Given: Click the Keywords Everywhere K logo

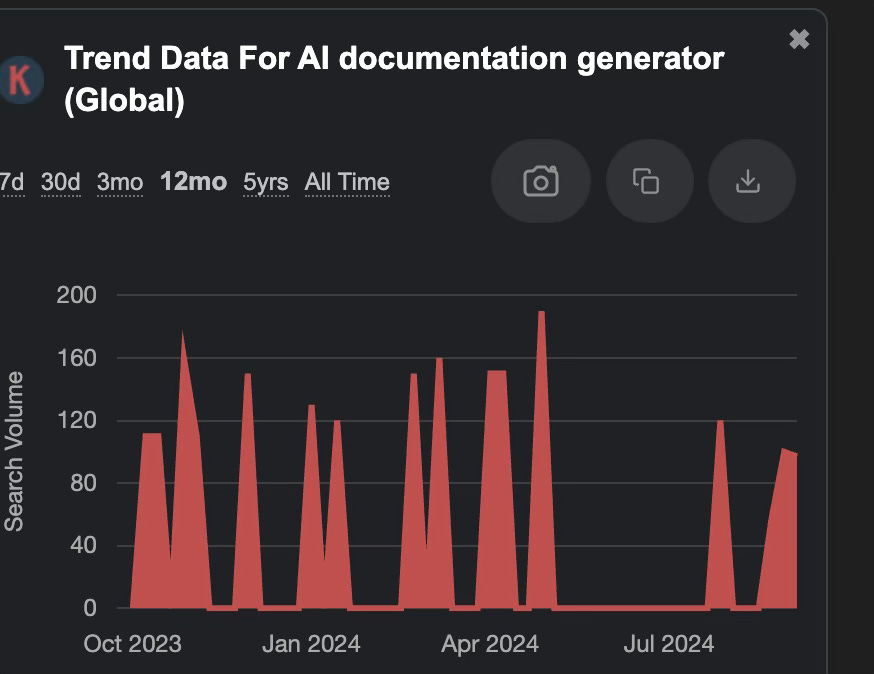Looking at the screenshot, I should point(21,80).
